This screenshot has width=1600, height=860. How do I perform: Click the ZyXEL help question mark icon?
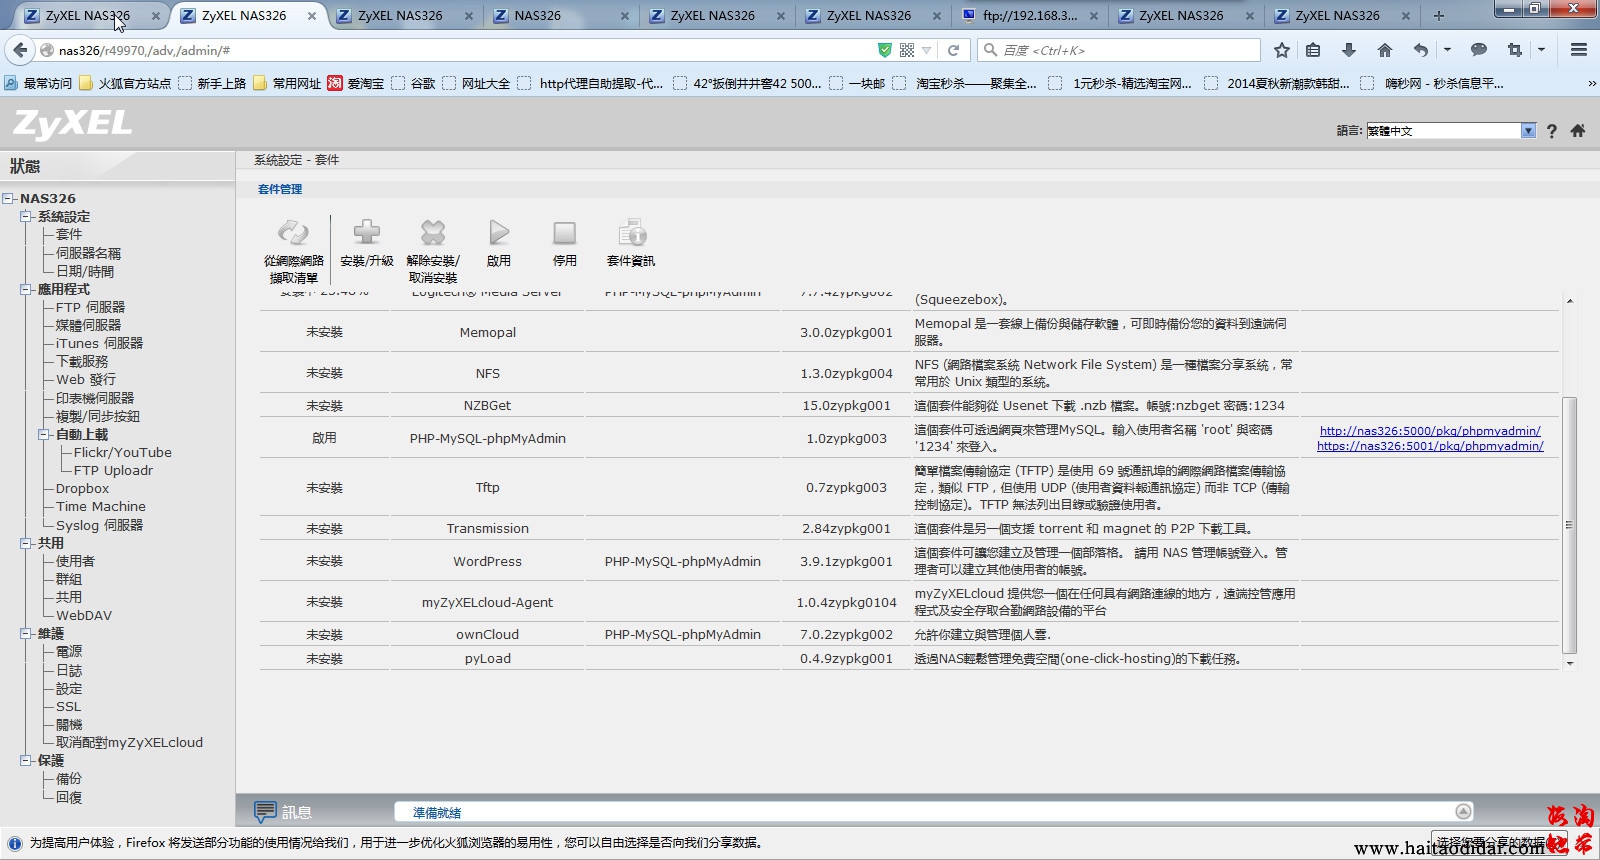pos(1551,131)
